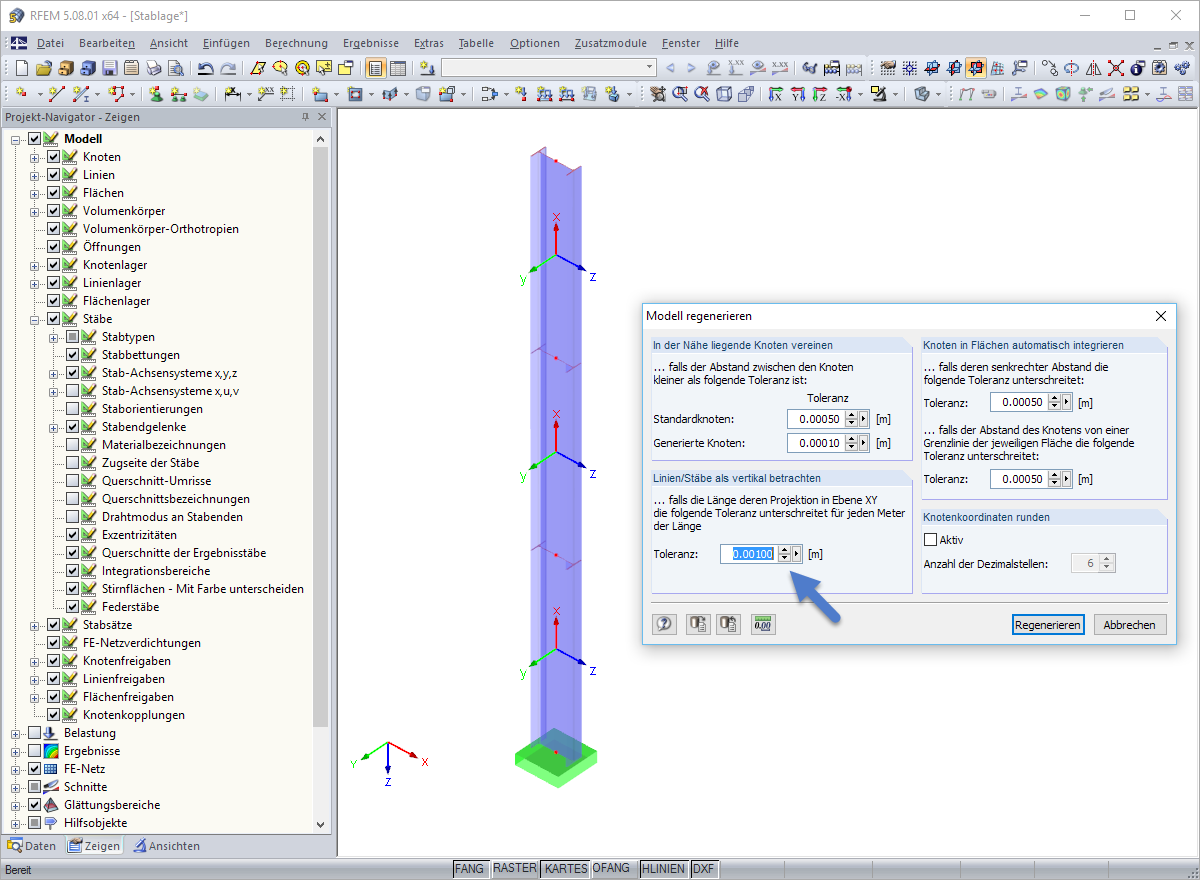Open the load case dropdown in the toolbar
The width and height of the screenshot is (1200, 880).
(x=649, y=68)
